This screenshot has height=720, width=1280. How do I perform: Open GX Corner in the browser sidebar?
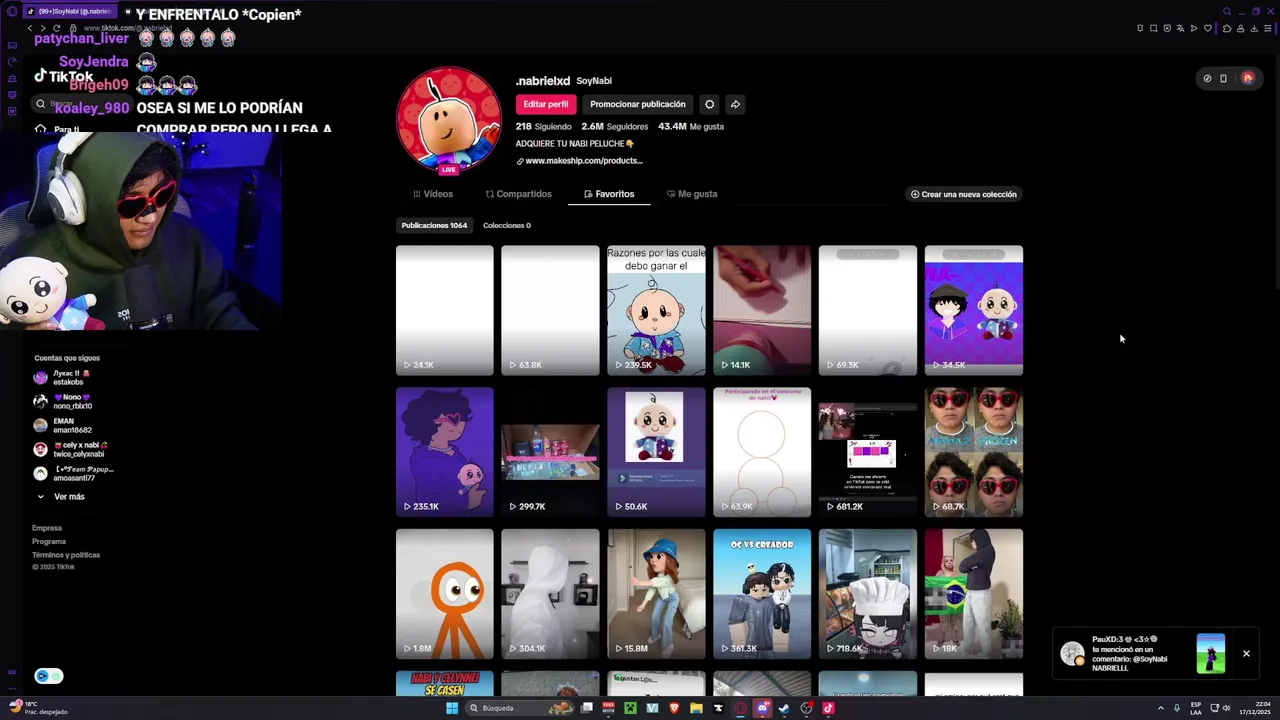coord(12,45)
